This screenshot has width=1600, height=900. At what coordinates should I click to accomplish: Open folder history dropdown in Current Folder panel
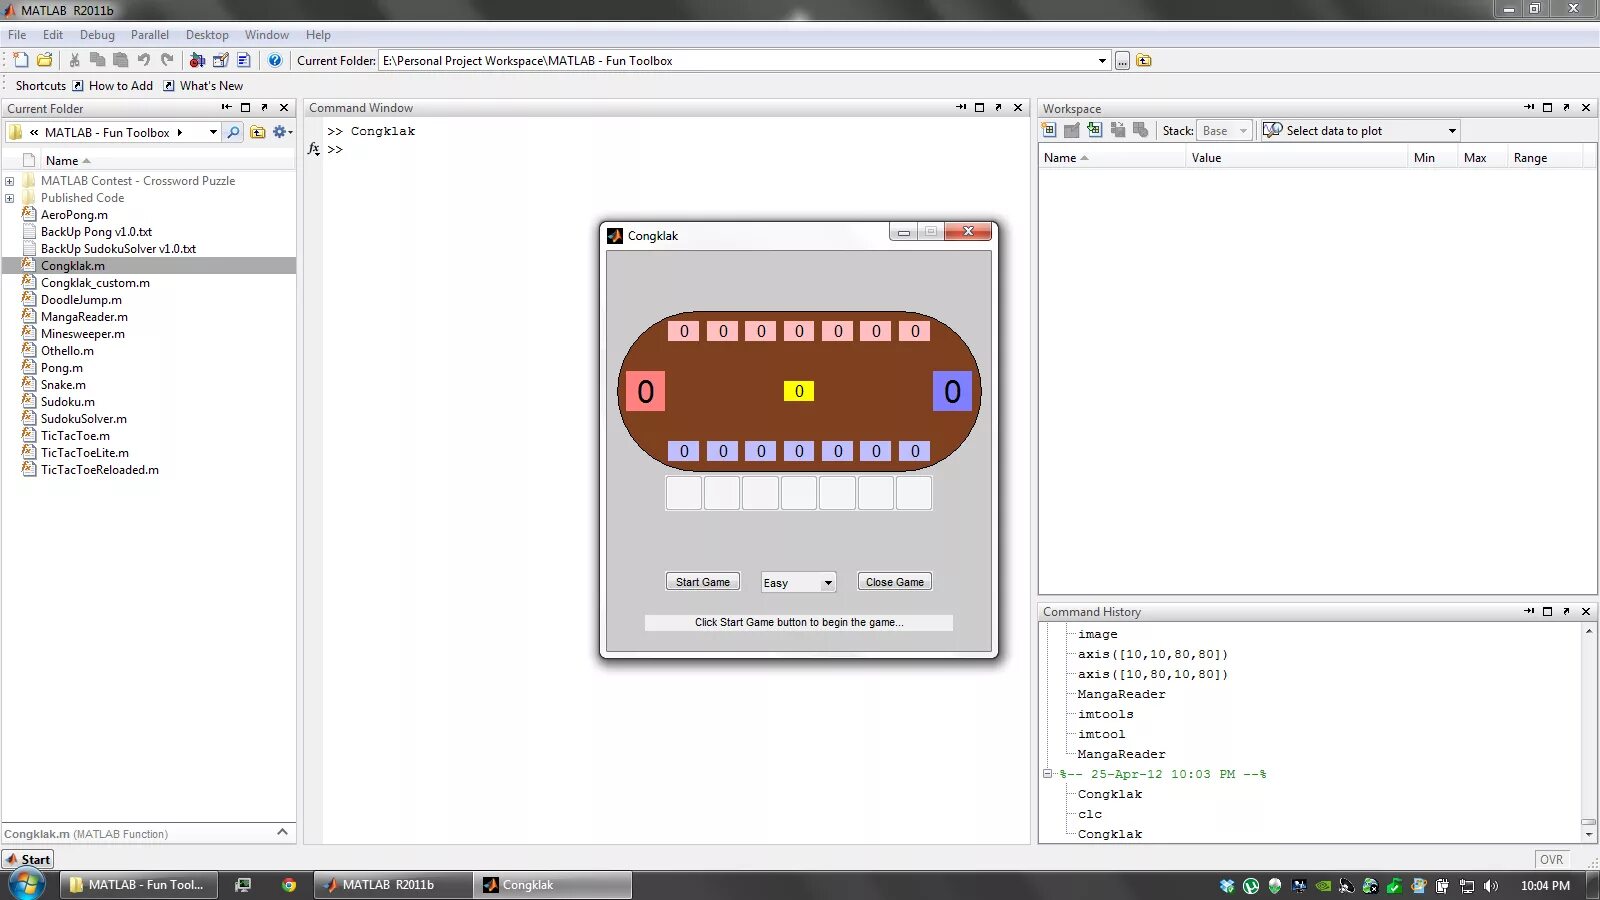pyautogui.click(x=213, y=132)
